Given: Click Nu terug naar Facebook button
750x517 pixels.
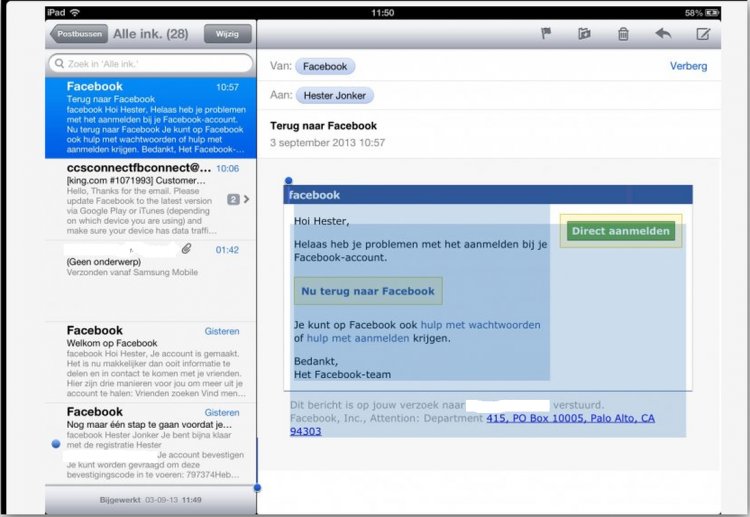Looking at the screenshot, I should click(368, 291).
